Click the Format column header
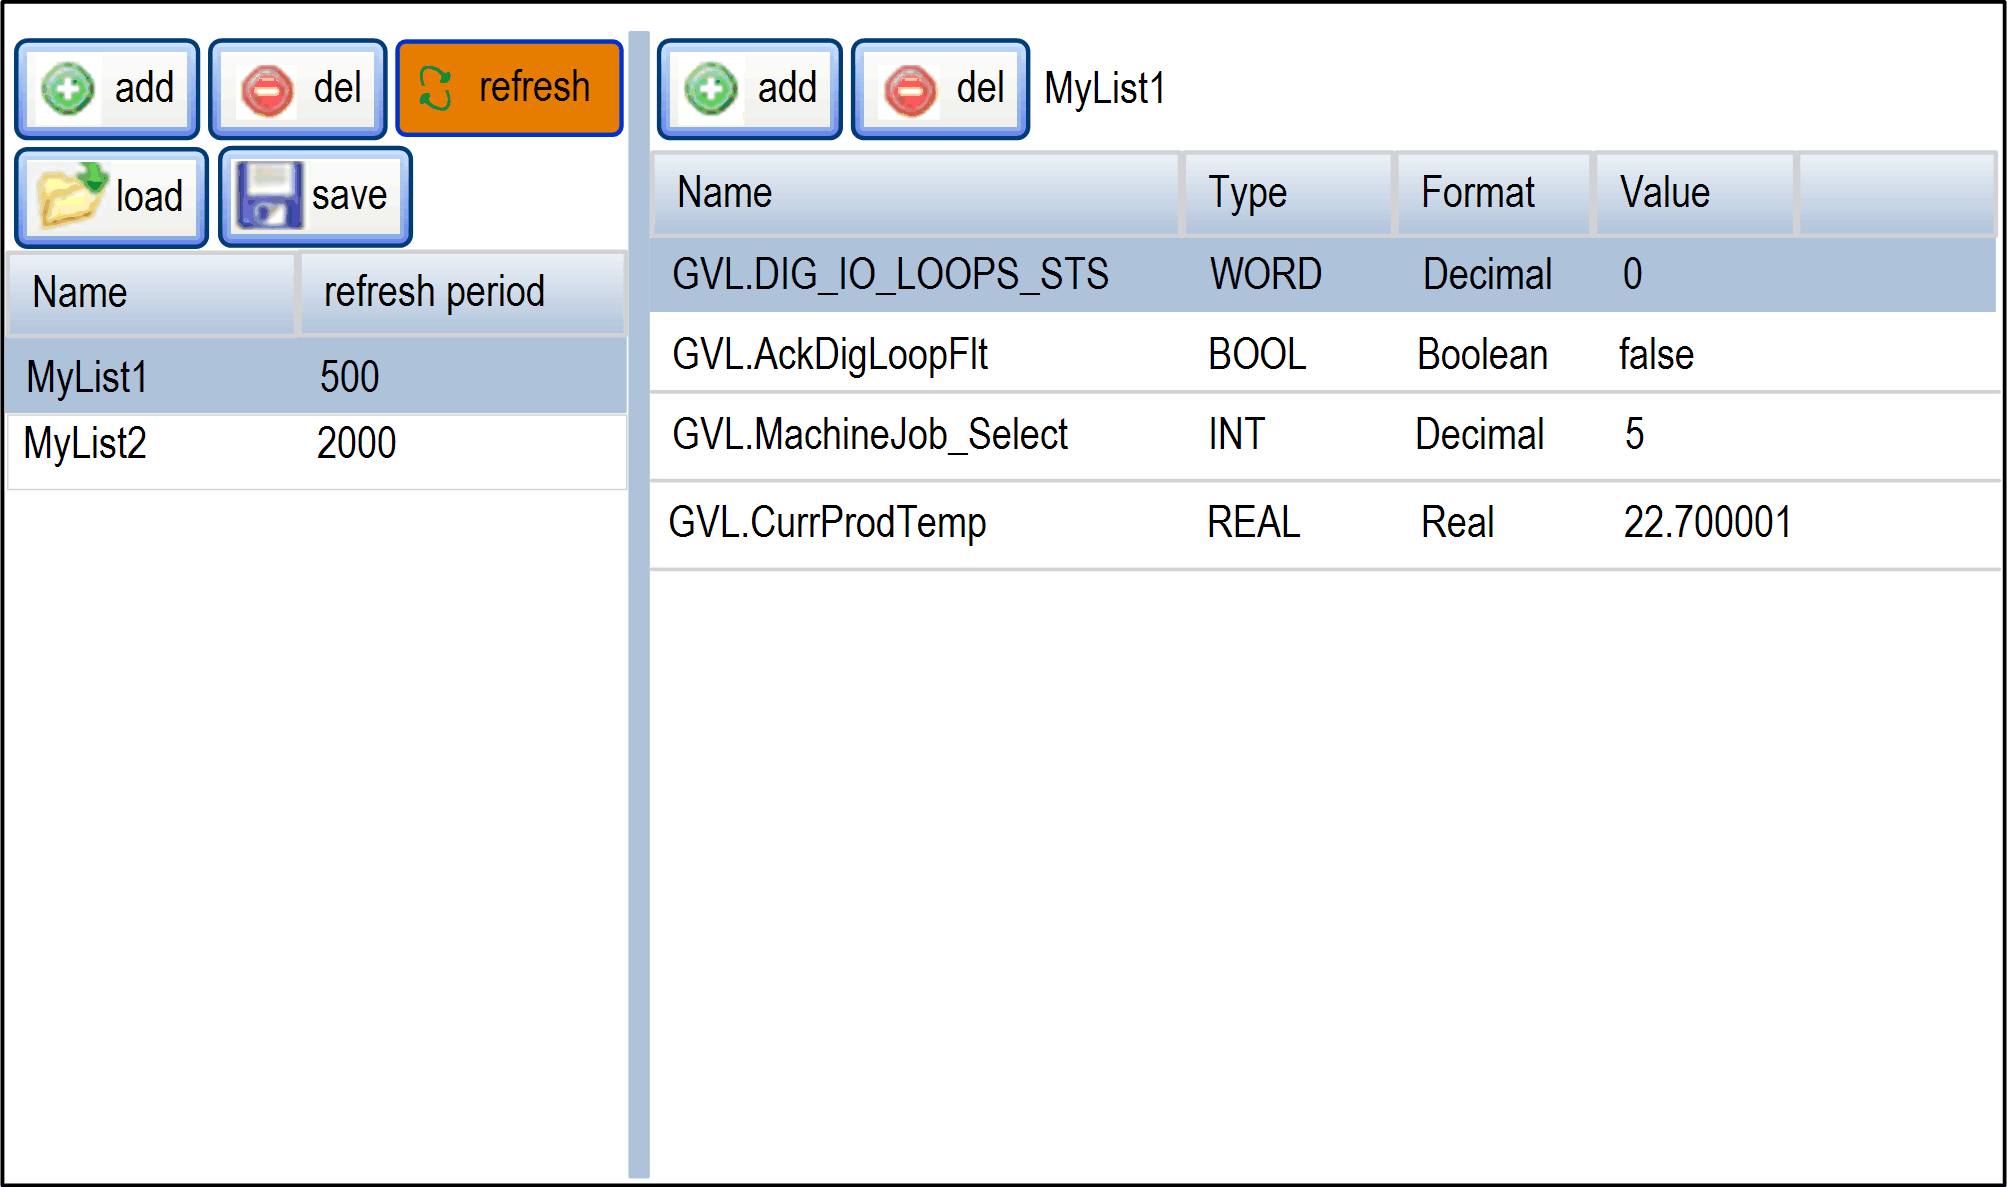Viewport: 2007px width, 1187px height. pyautogui.click(x=1477, y=192)
